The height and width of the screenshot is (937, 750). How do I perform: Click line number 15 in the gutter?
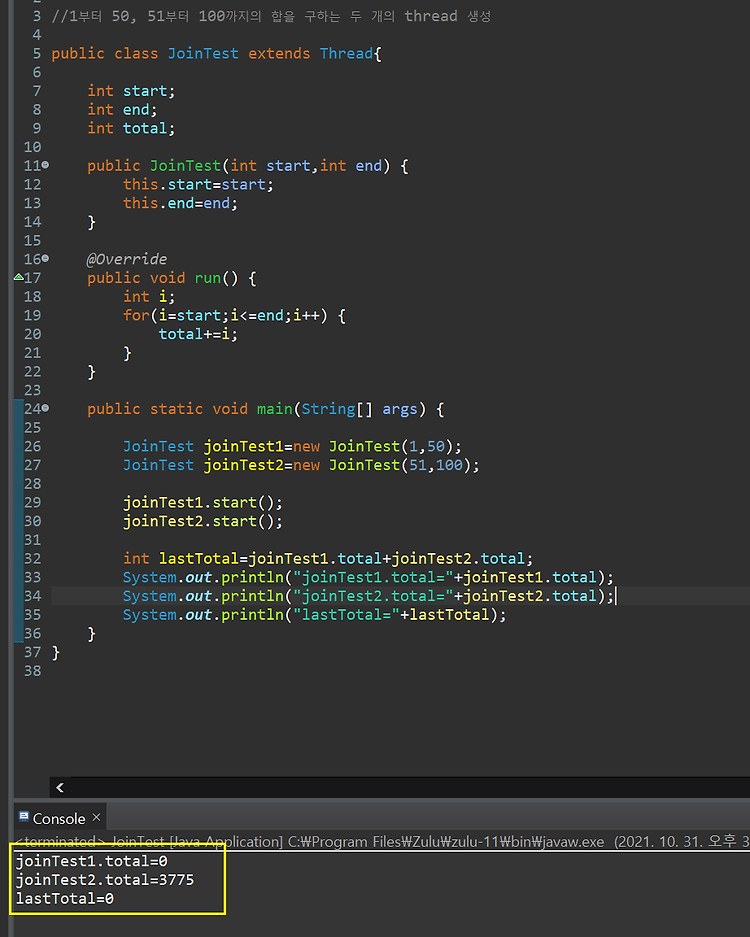[32, 240]
